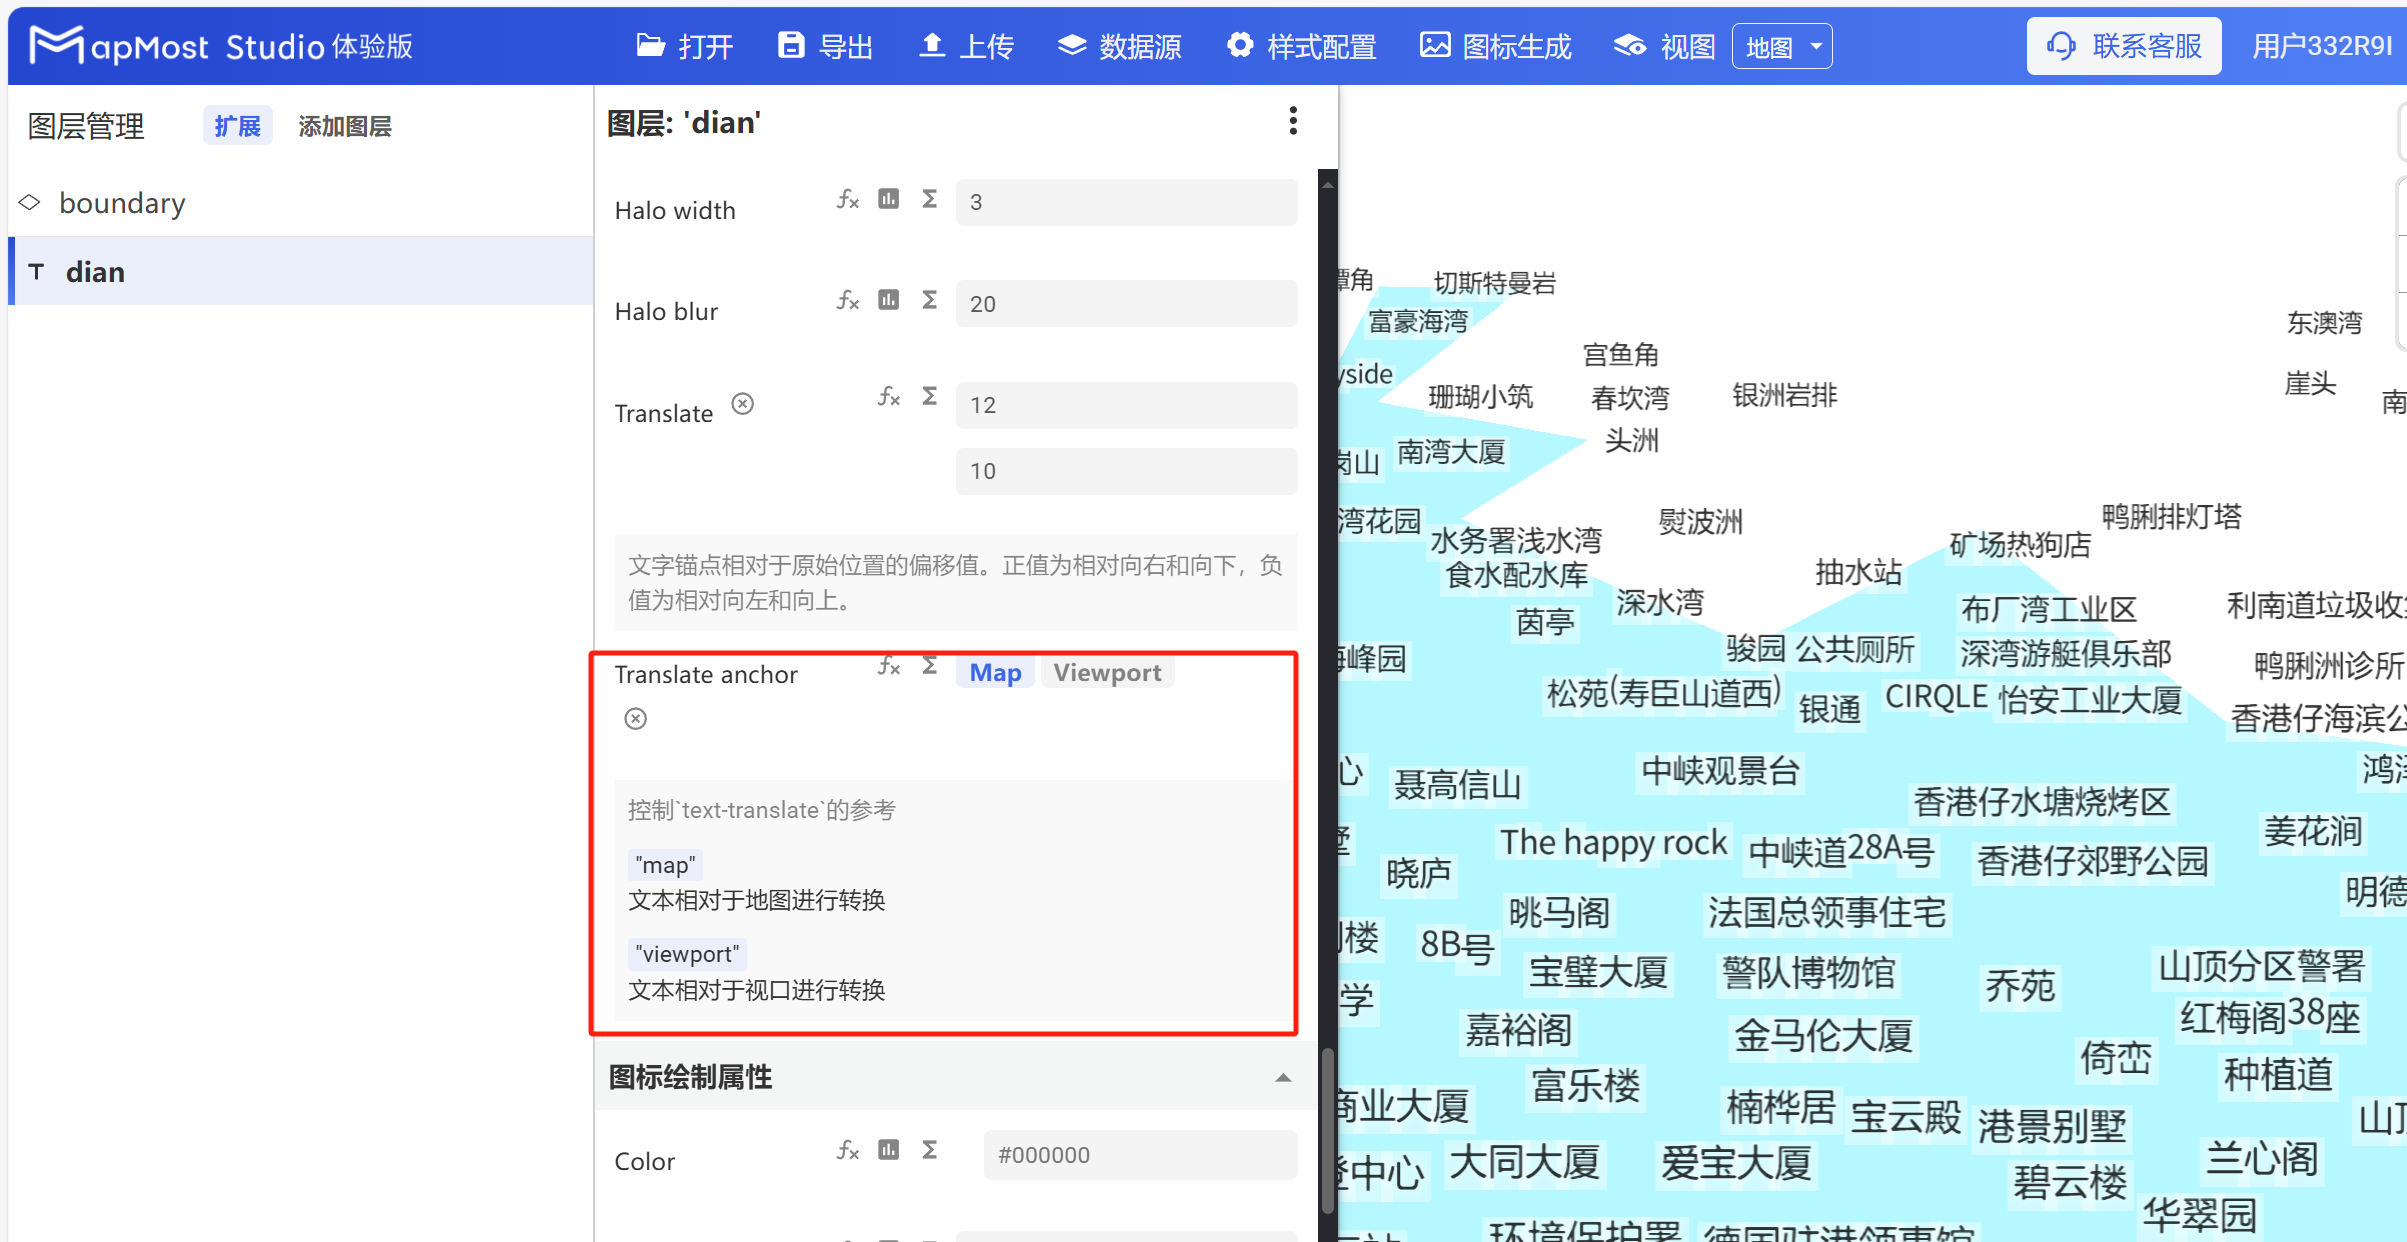Open the 数据源 data source panel
2407x1242 pixels.
coord(1119,46)
